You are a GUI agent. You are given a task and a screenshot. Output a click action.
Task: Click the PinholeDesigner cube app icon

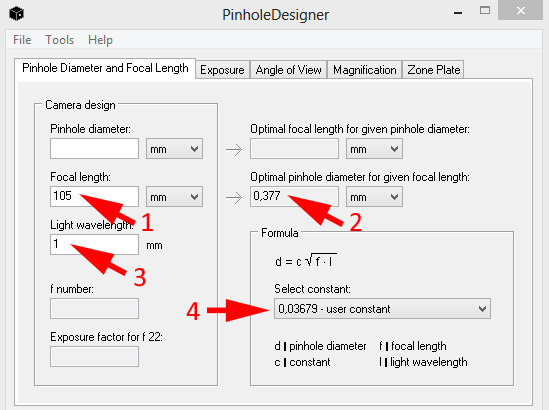click(16, 14)
